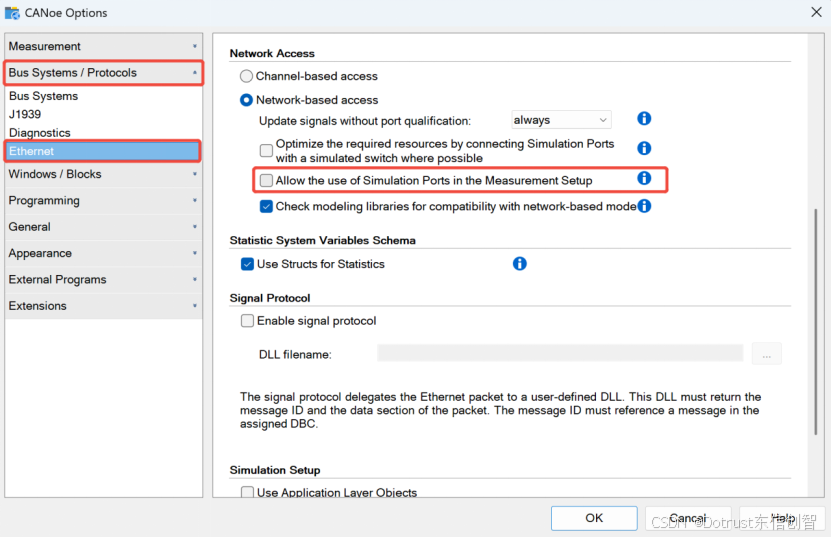Image resolution: width=831 pixels, height=538 pixels.
Task: Open the 'always' update signals dropdown
Action: click(561, 120)
